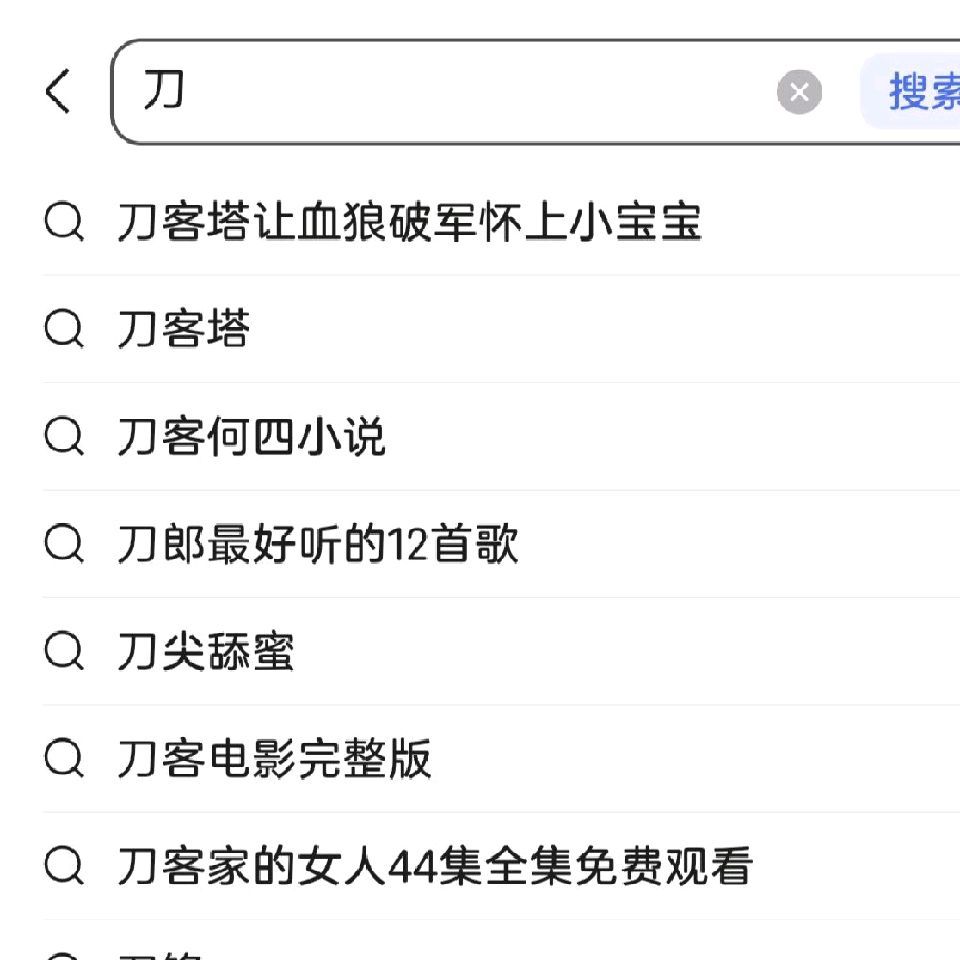Click search icon beside 刀郎最好听的12首歌

pos(64,543)
